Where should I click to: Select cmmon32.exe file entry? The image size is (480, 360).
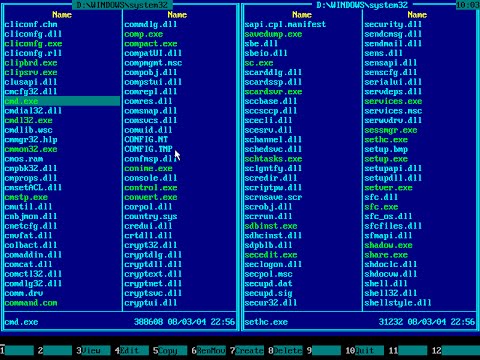pos(31,149)
